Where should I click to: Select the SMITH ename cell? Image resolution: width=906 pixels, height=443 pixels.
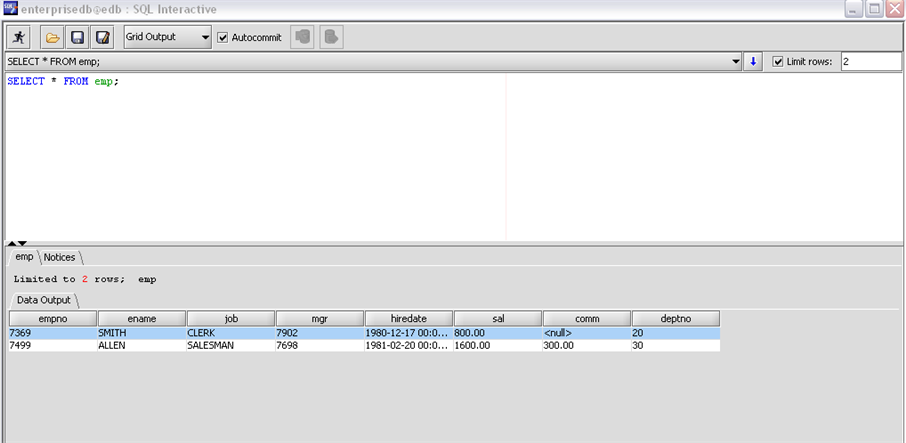click(142, 333)
